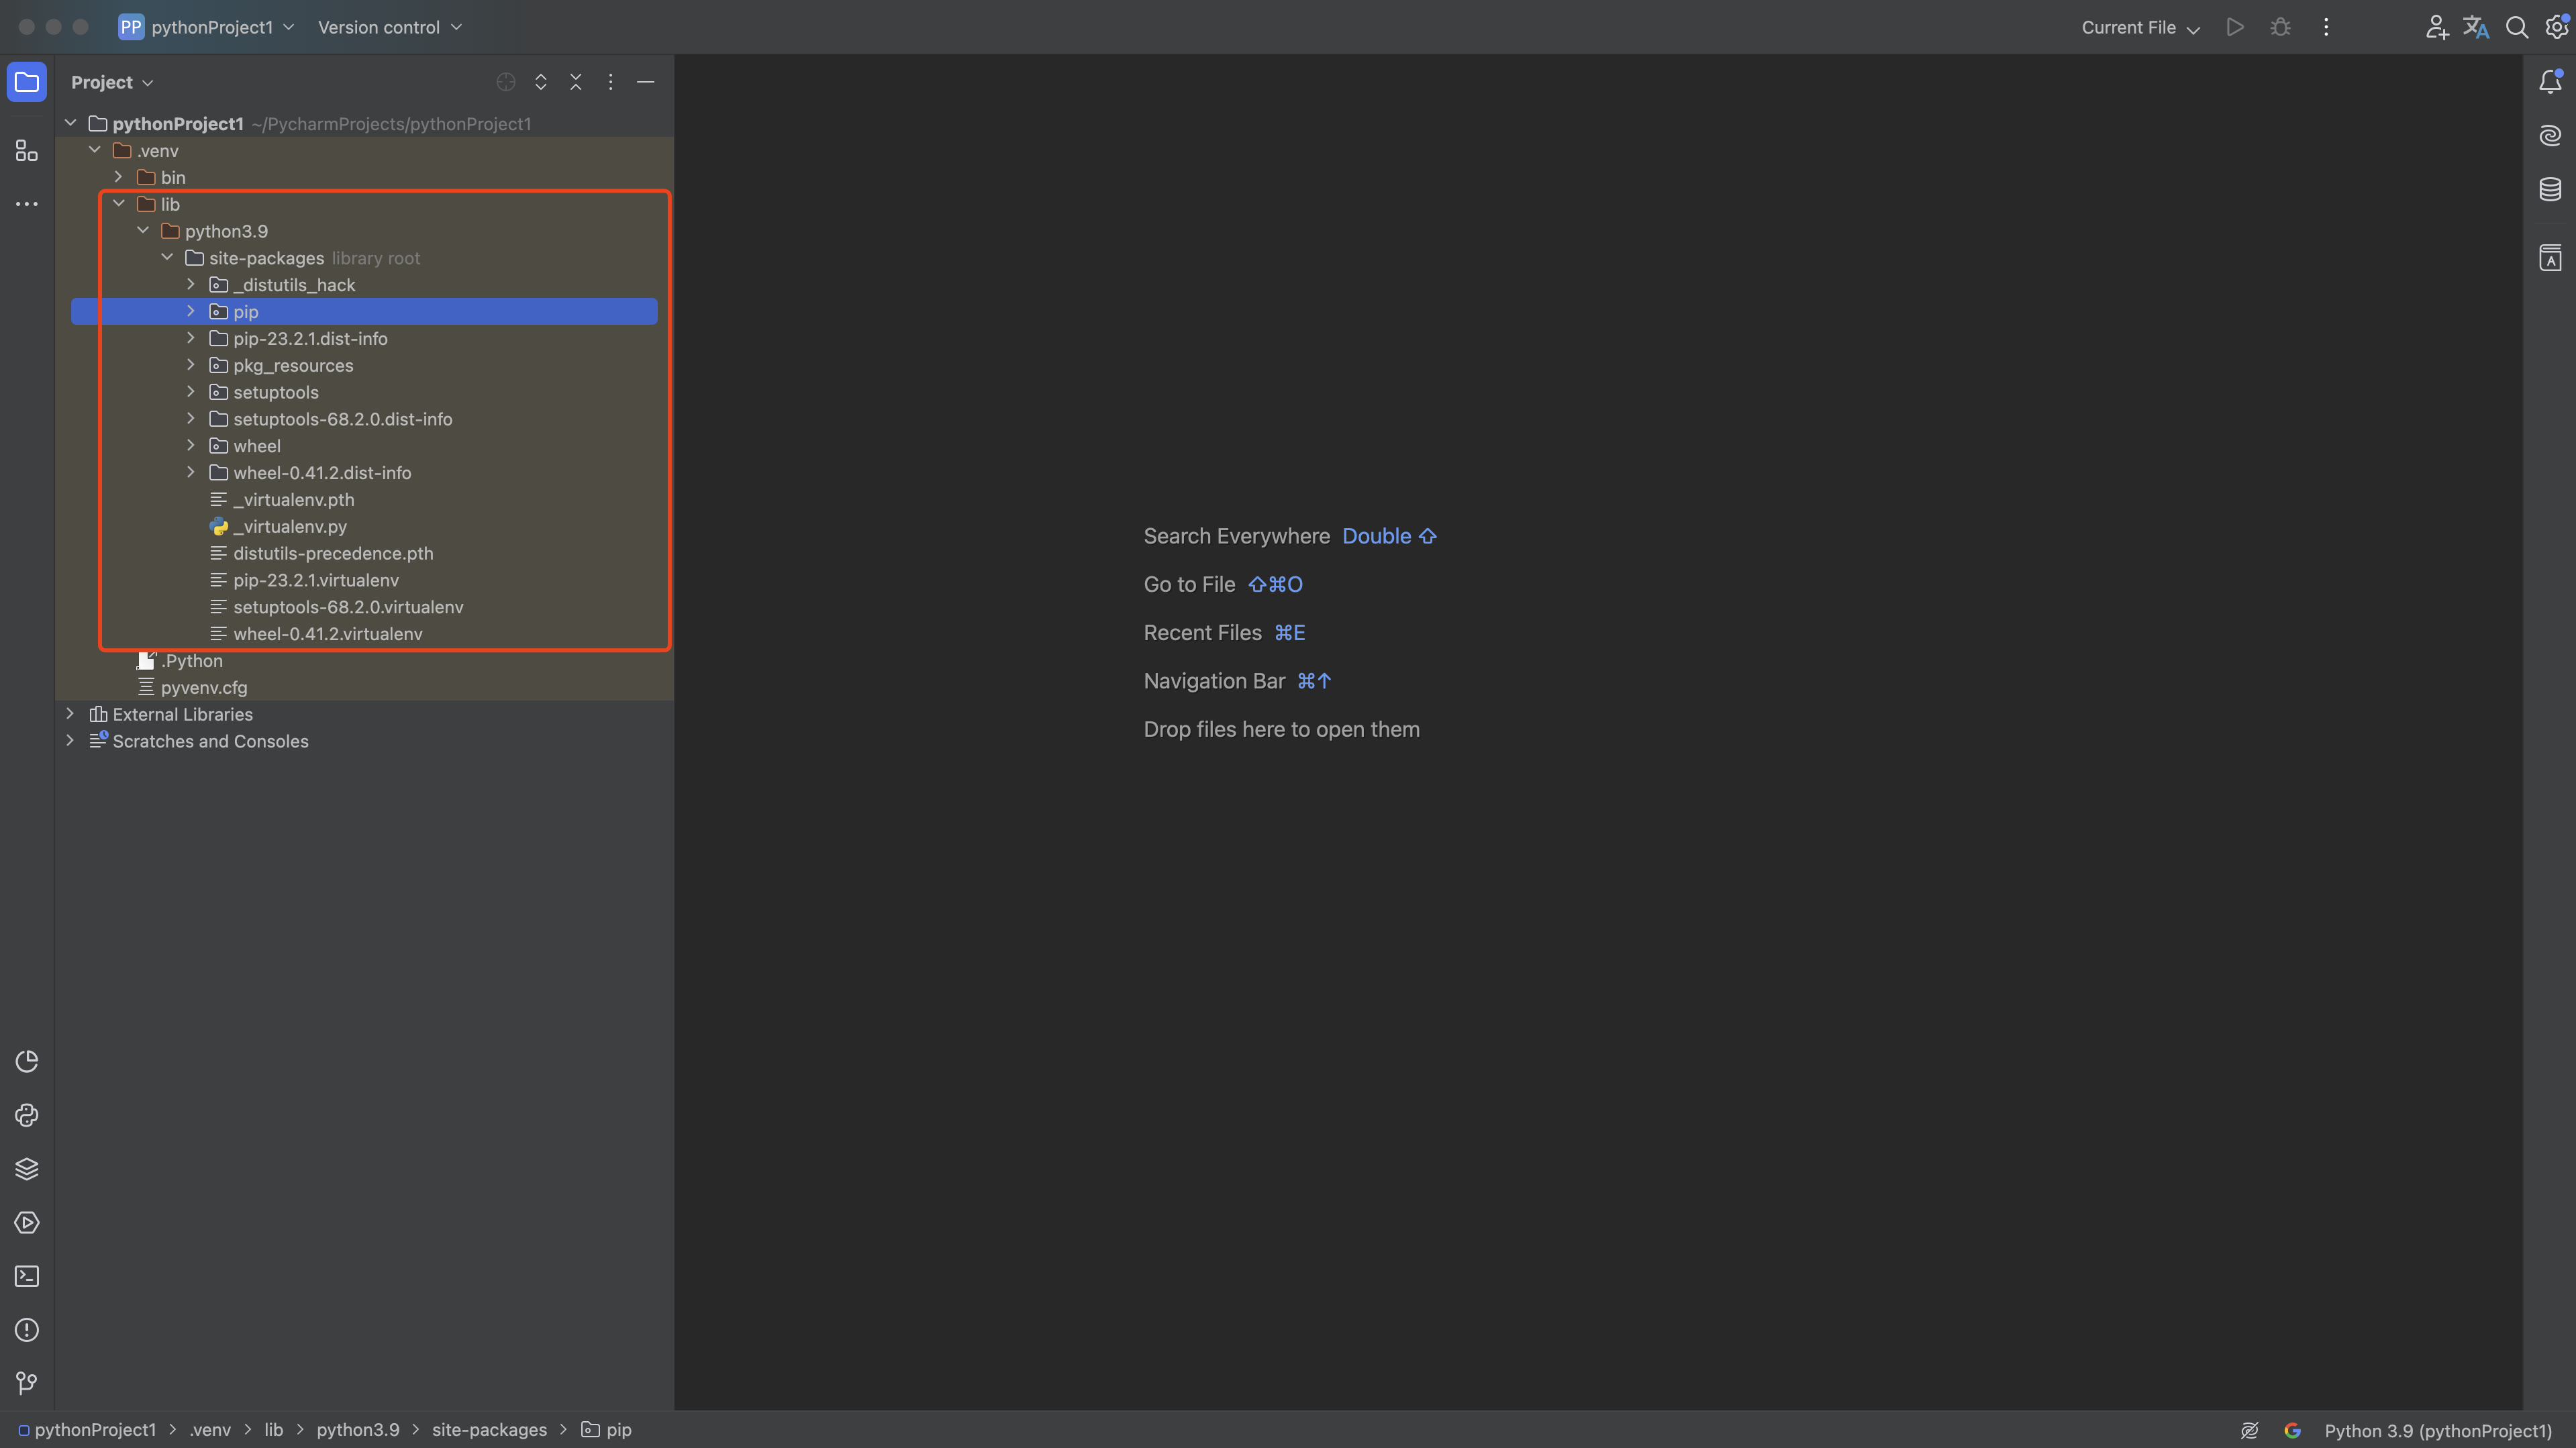The width and height of the screenshot is (2576, 1448).
Task: Open the Database tool window
Action: point(2550,189)
